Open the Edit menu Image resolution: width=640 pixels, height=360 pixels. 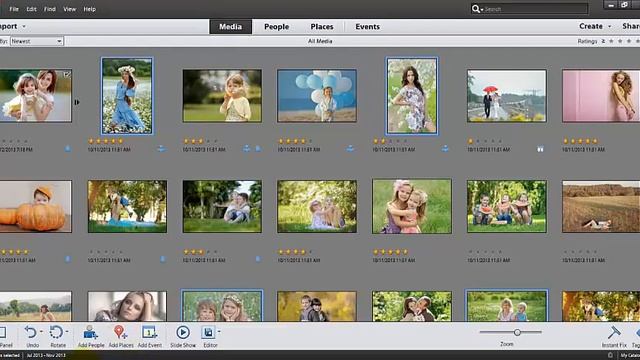[x=31, y=9]
